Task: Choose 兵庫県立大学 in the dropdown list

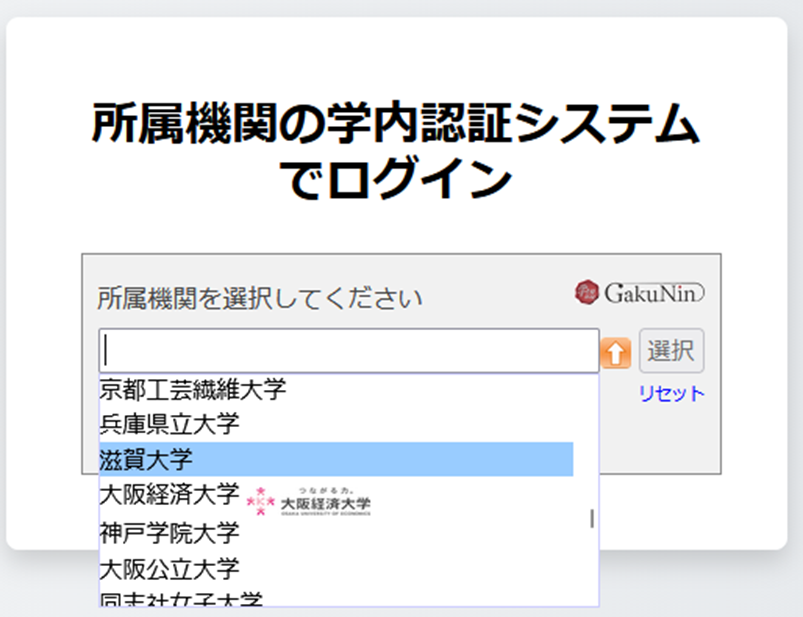Action: (x=169, y=424)
